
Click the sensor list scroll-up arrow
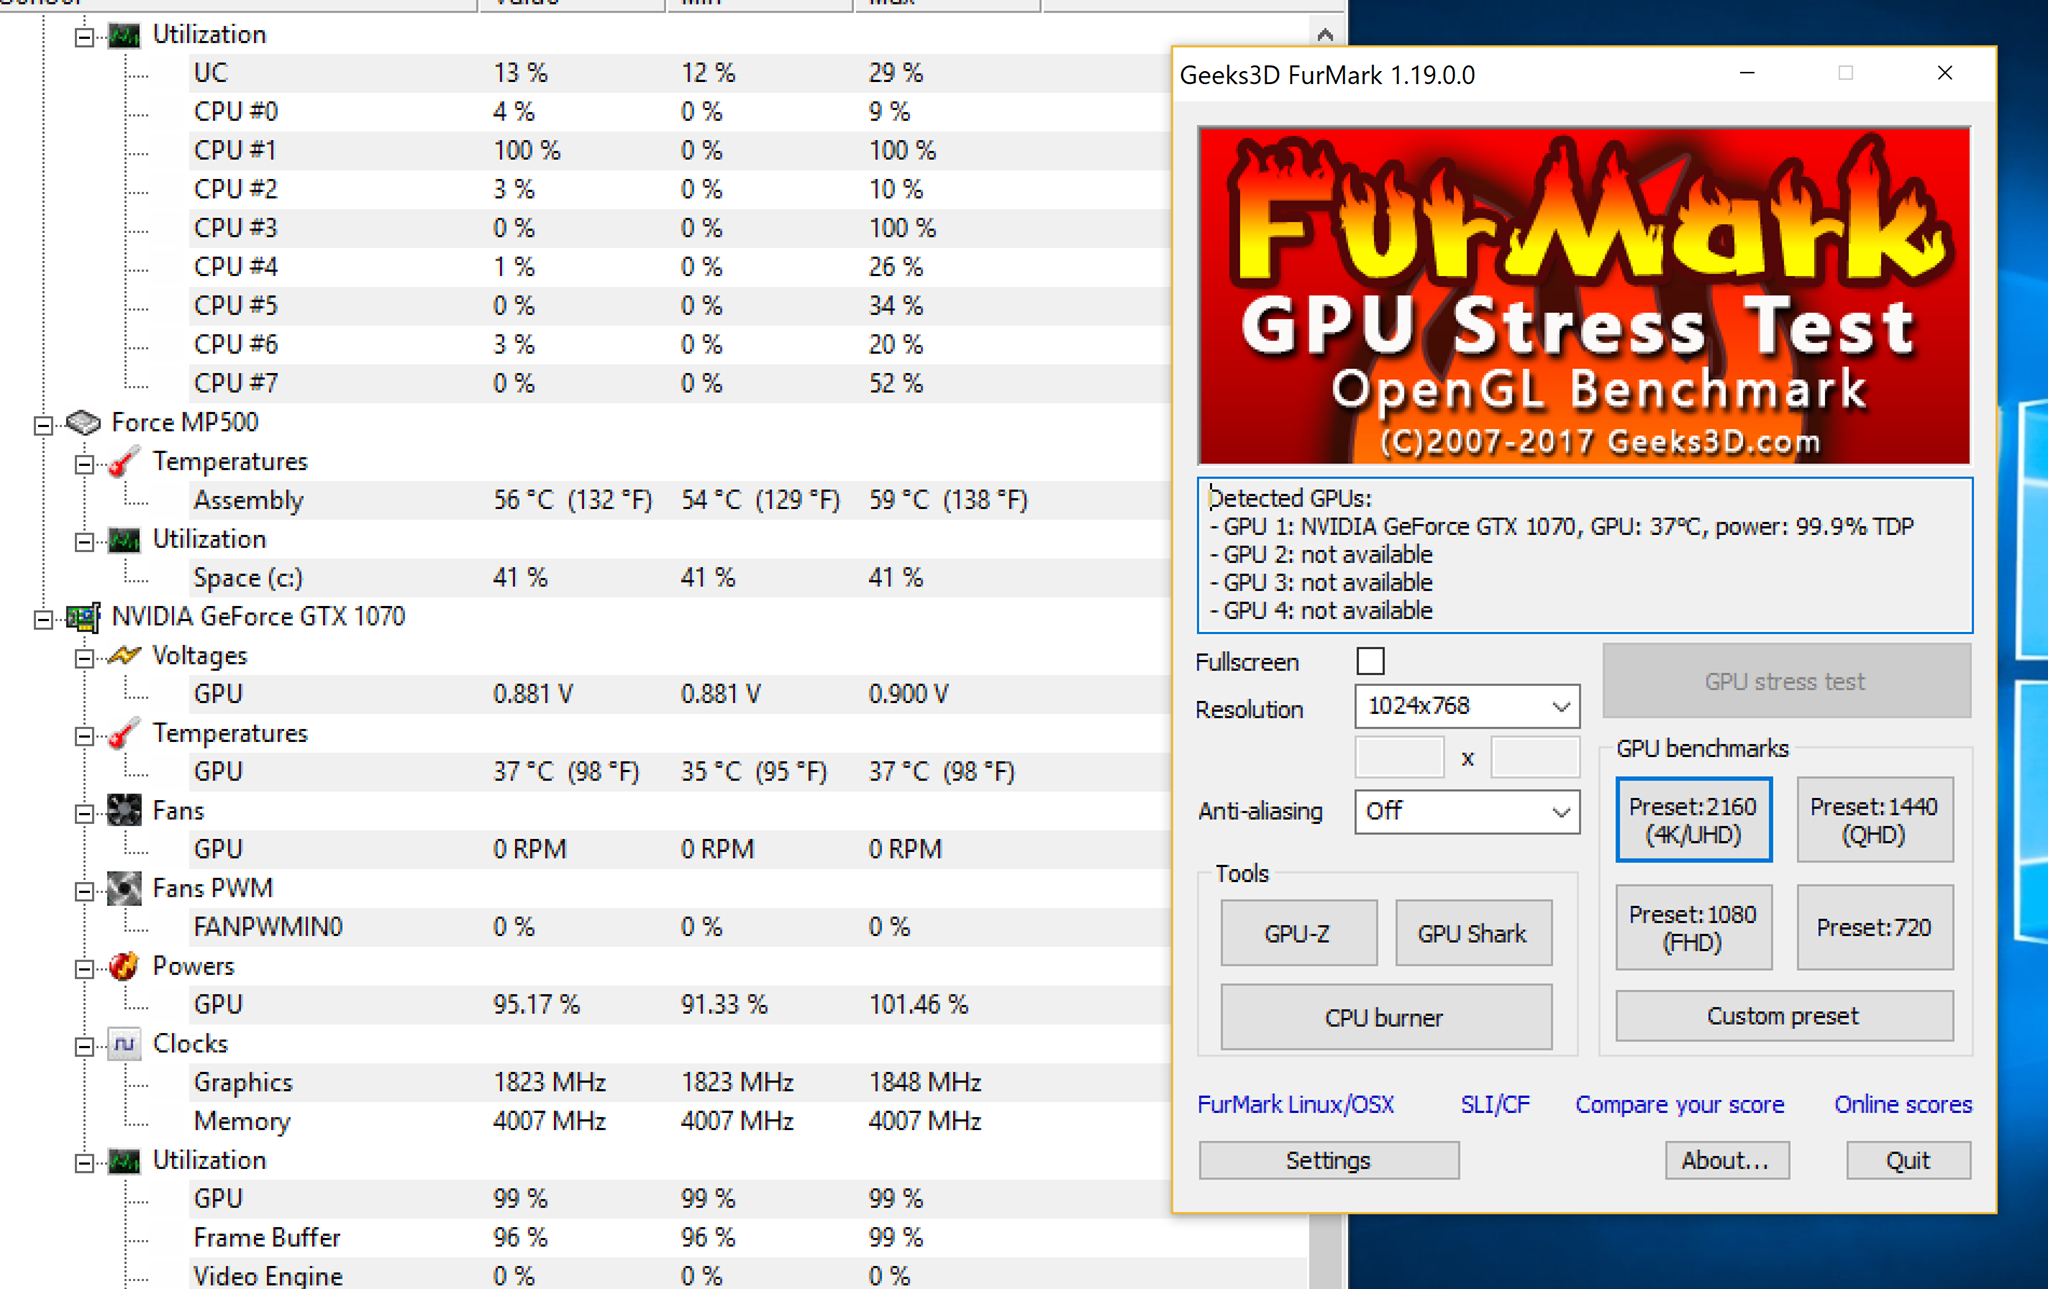click(x=1325, y=35)
